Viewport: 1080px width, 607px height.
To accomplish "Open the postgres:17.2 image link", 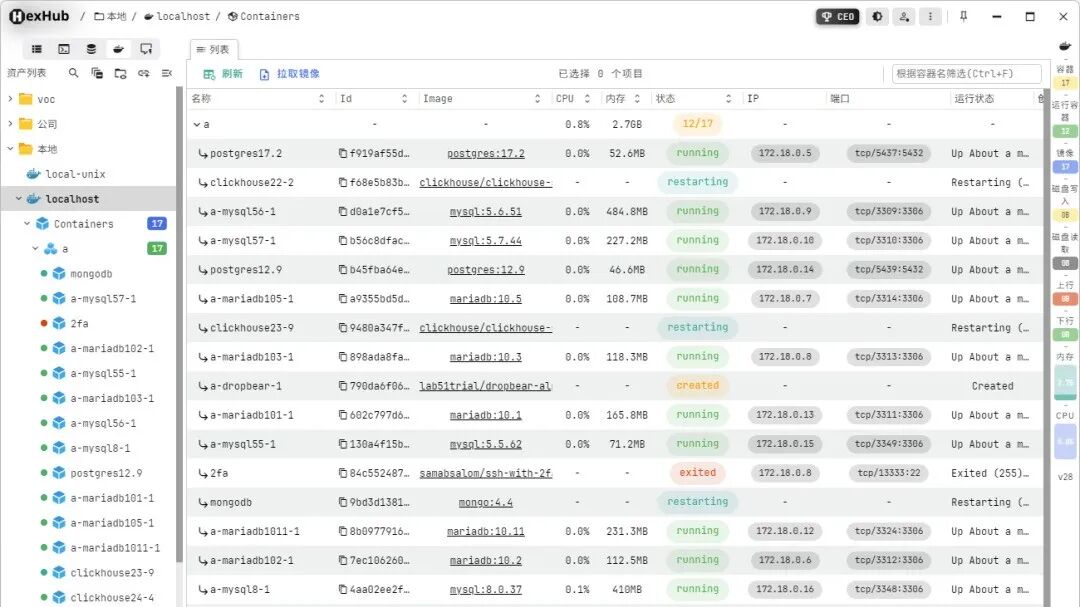I will click(486, 154).
